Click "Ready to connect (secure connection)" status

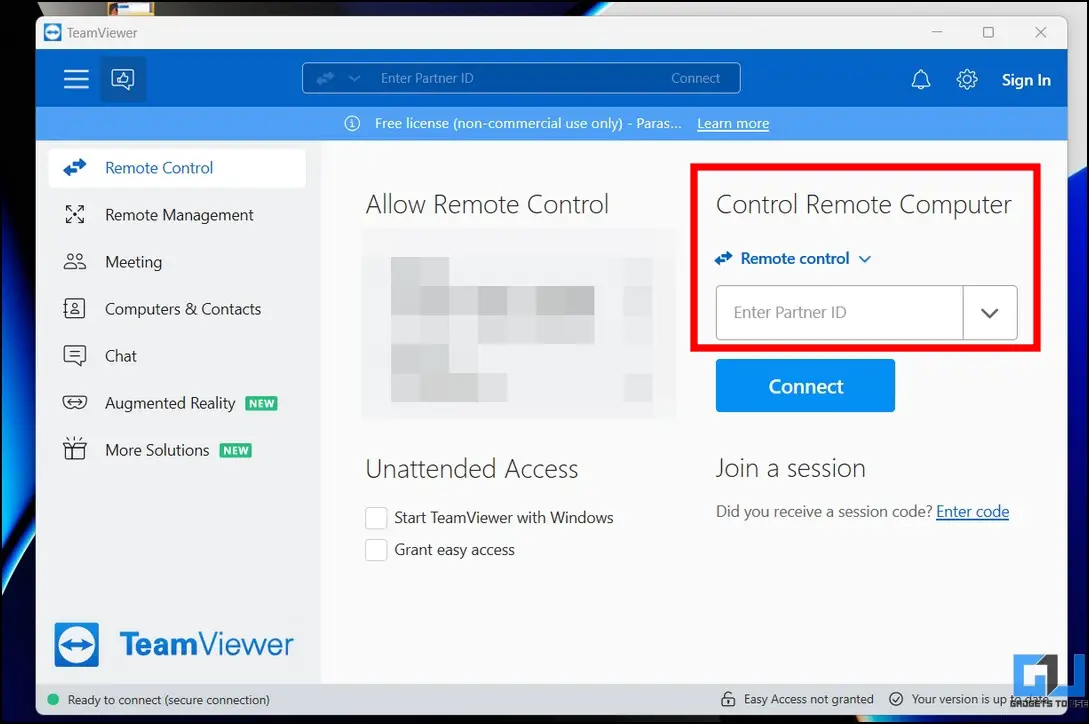point(169,700)
